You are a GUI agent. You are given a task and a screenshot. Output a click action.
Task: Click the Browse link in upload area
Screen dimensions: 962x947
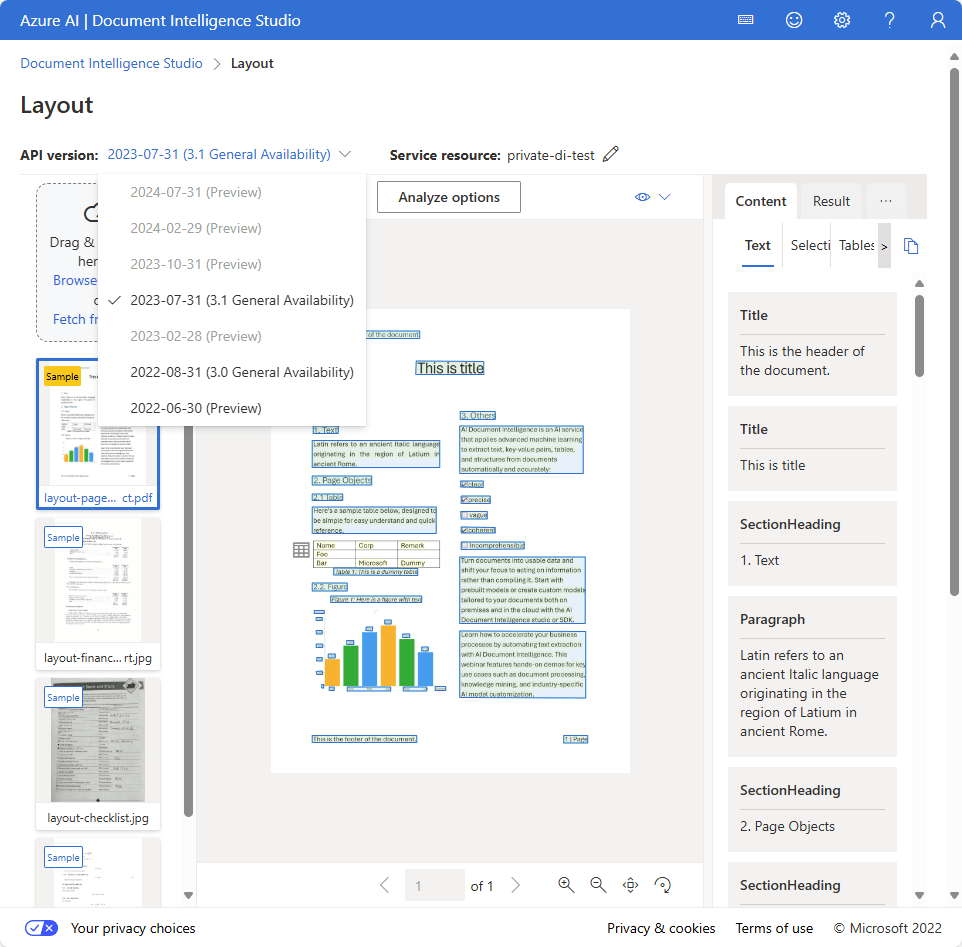click(75, 280)
